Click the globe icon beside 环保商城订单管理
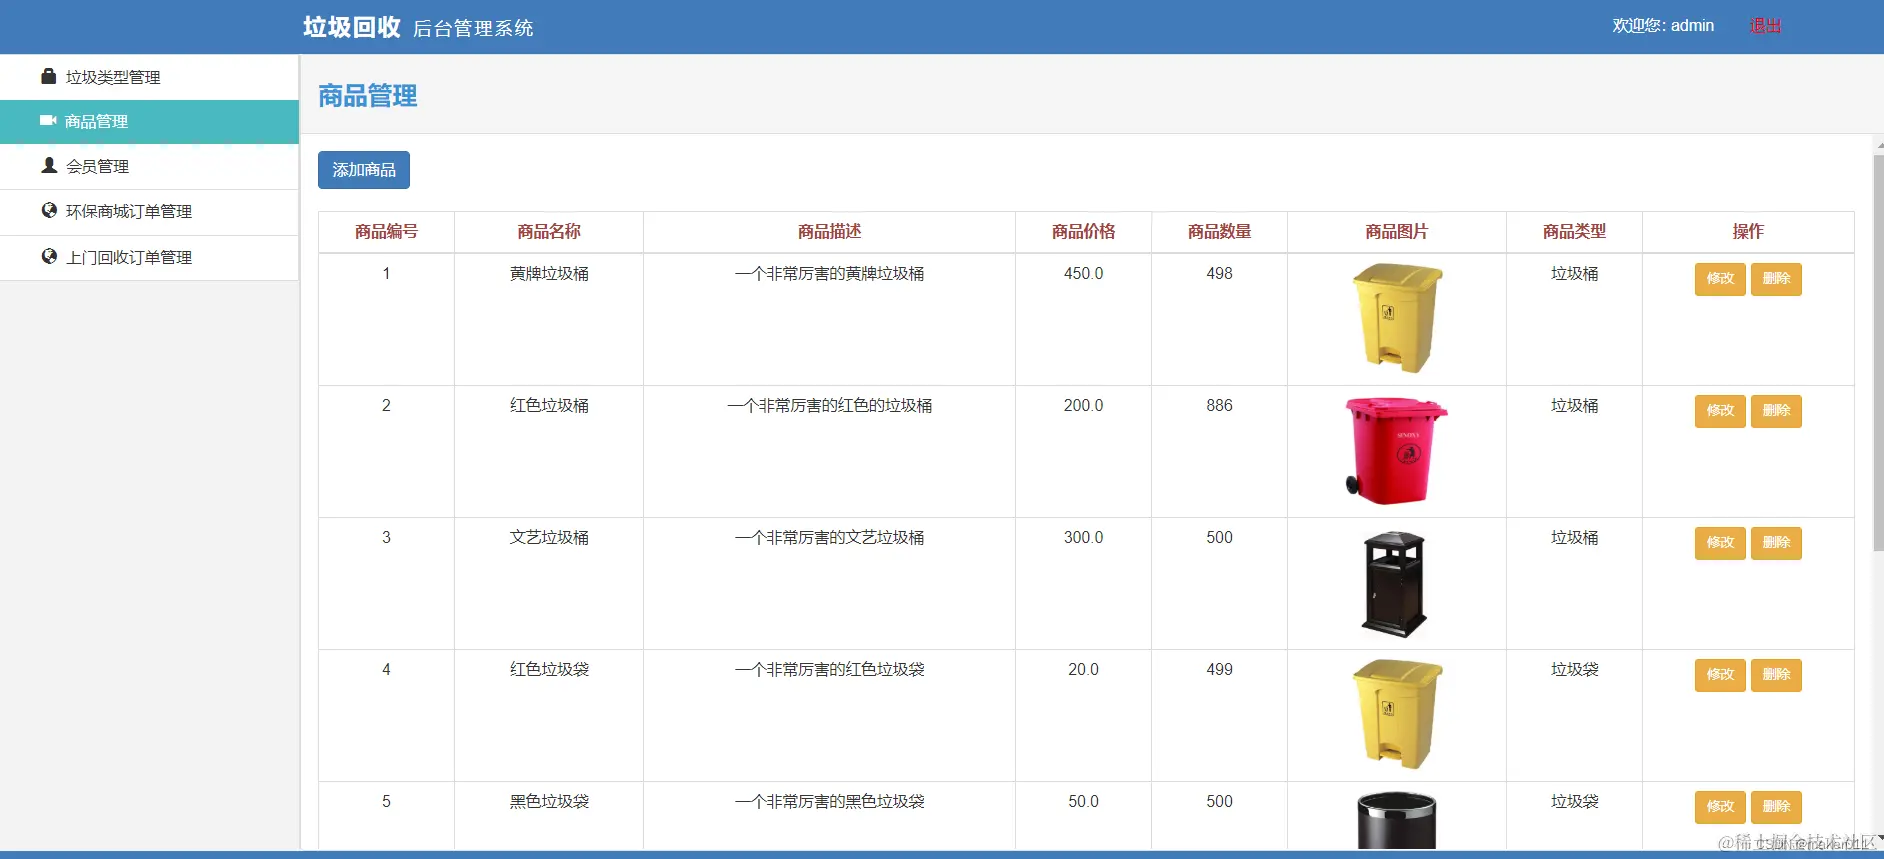The width and height of the screenshot is (1884, 859). (x=49, y=210)
